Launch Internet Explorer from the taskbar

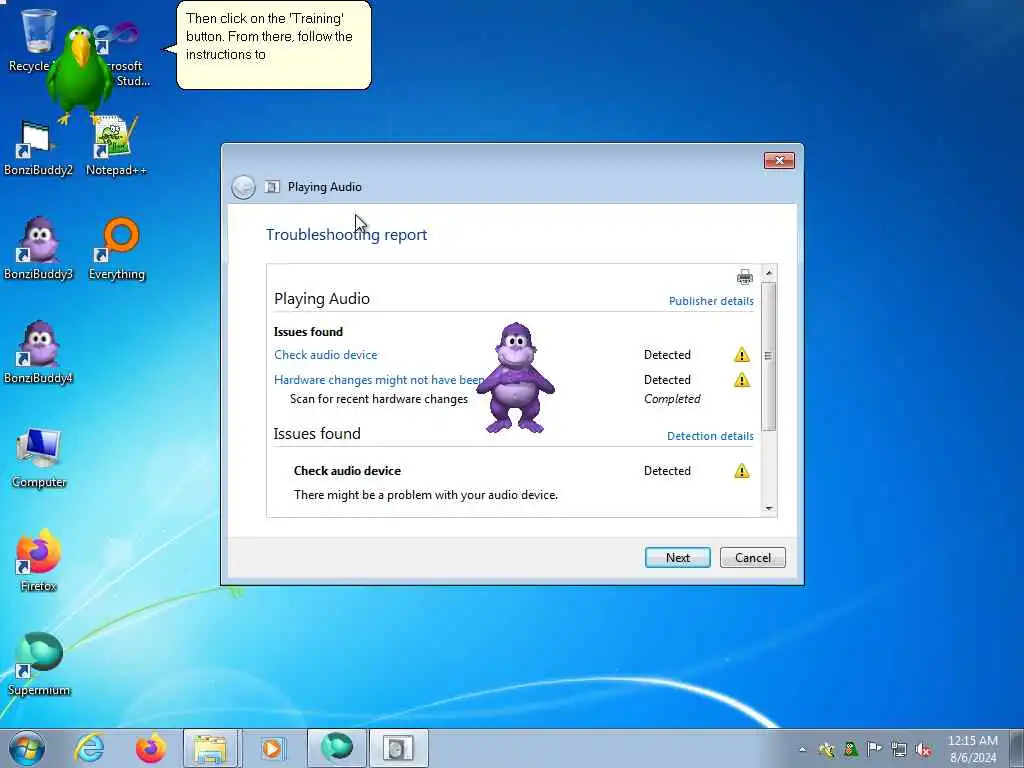point(89,748)
